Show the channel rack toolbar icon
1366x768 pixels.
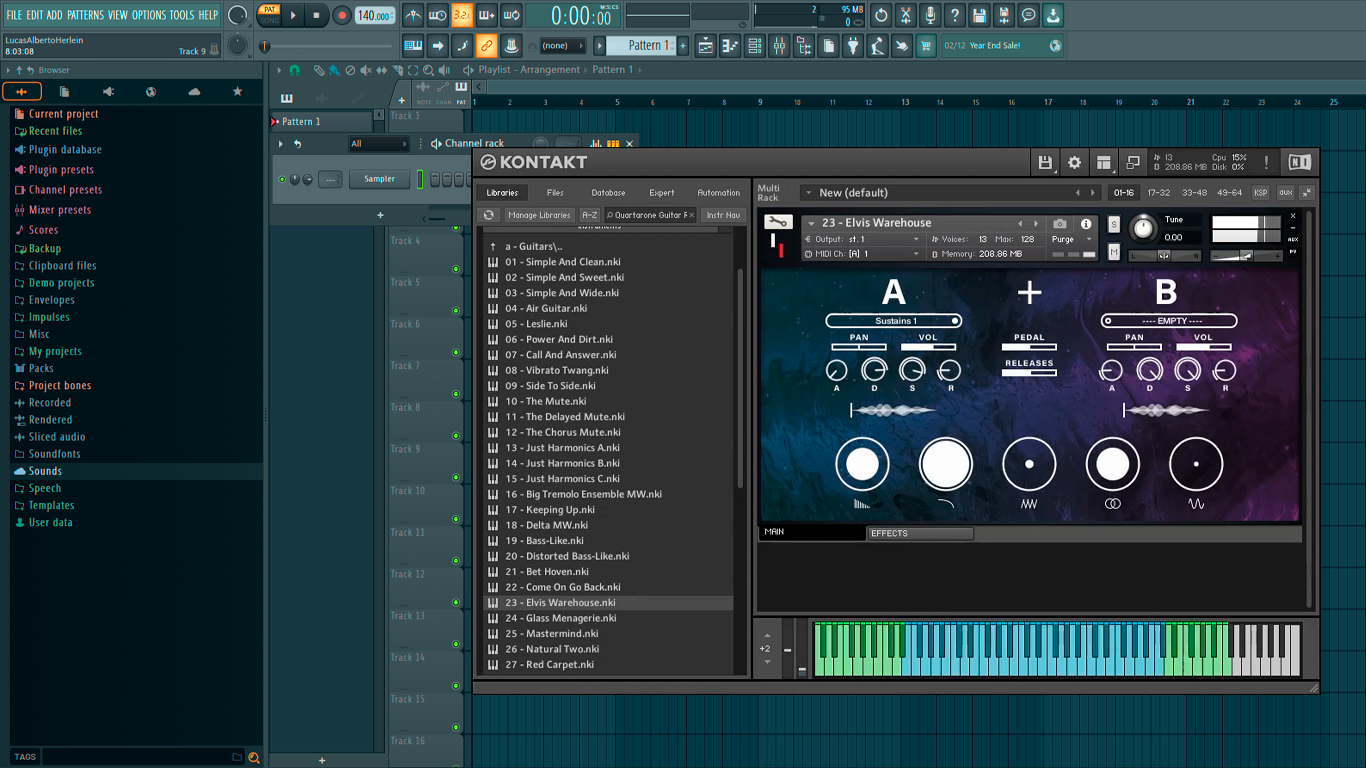pos(755,45)
